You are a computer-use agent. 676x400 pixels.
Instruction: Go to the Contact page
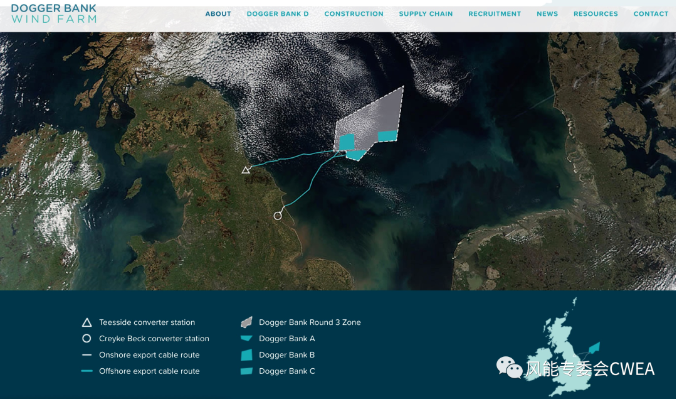(651, 14)
